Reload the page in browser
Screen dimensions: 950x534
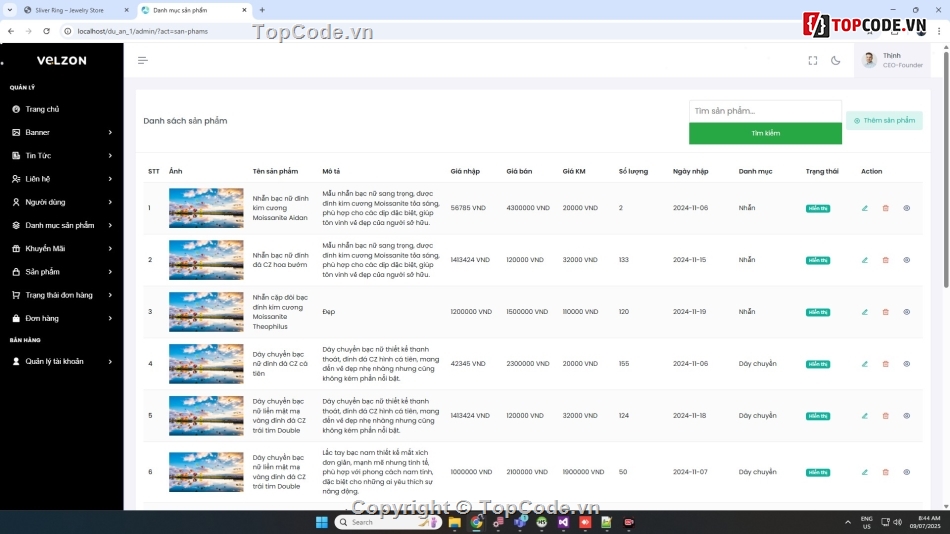tap(46, 31)
